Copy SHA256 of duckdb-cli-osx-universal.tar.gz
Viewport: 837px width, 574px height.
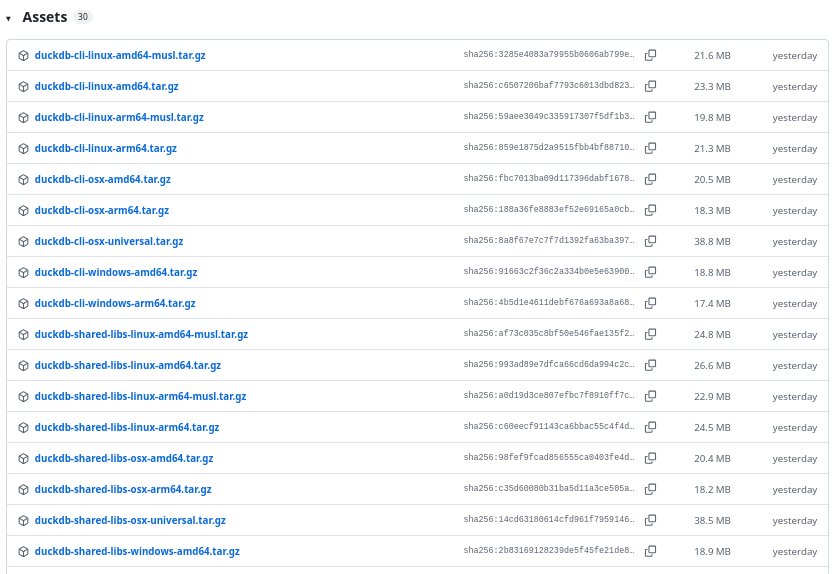pos(650,241)
